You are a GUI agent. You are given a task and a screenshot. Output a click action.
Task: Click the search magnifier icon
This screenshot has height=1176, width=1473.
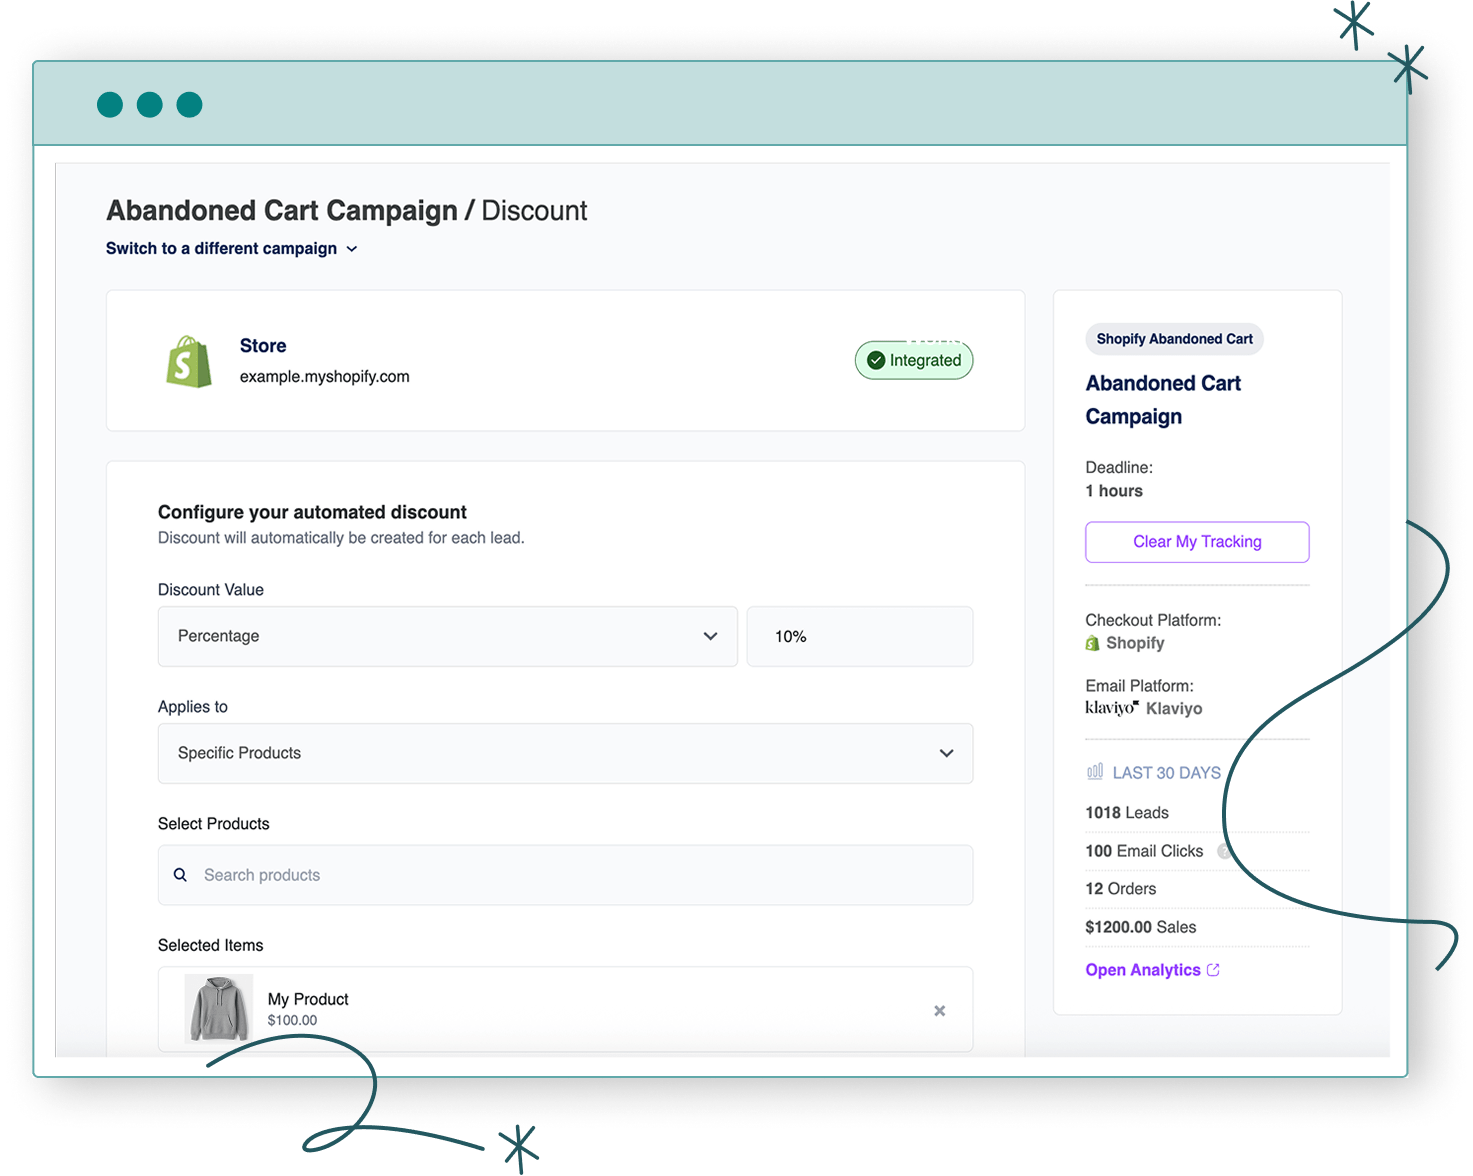point(180,875)
